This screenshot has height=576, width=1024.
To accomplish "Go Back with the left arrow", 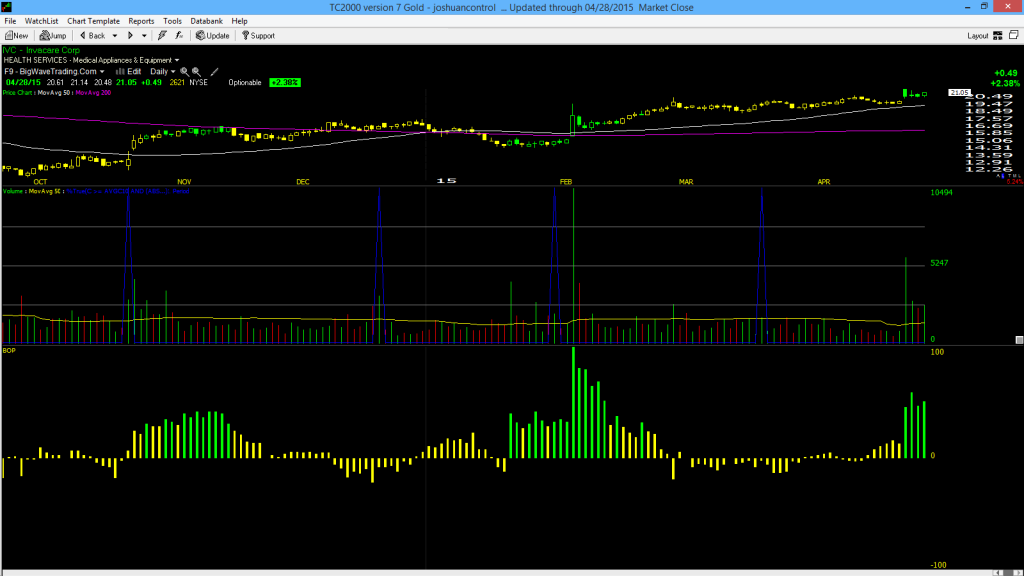I will [93, 36].
